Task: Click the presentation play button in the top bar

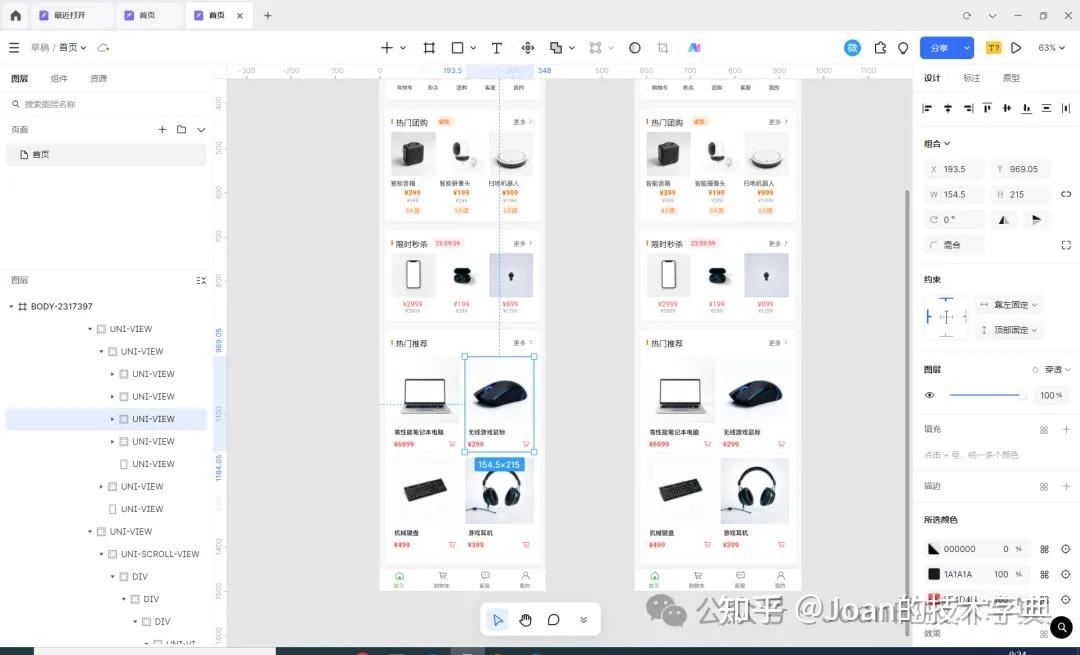Action: click(x=1016, y=47)
